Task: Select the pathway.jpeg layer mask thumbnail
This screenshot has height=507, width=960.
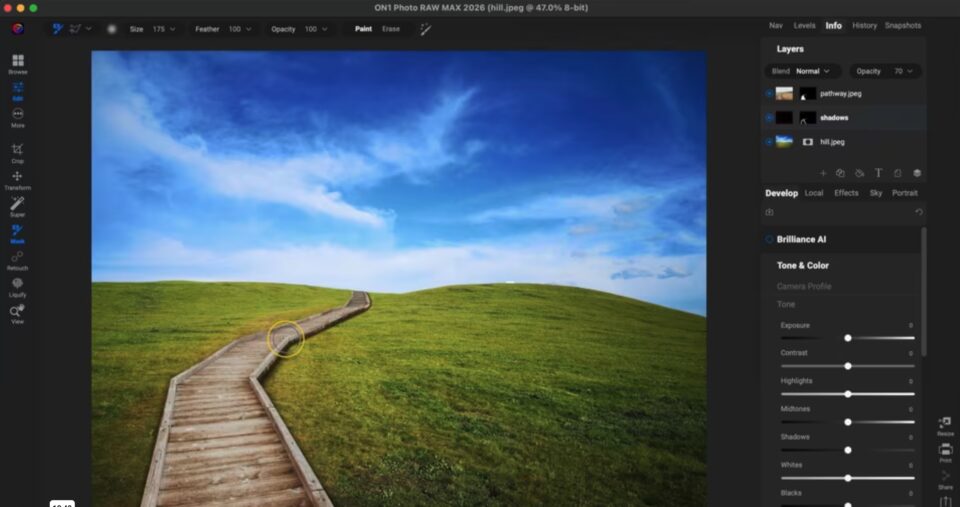Action: pos(808,94)
